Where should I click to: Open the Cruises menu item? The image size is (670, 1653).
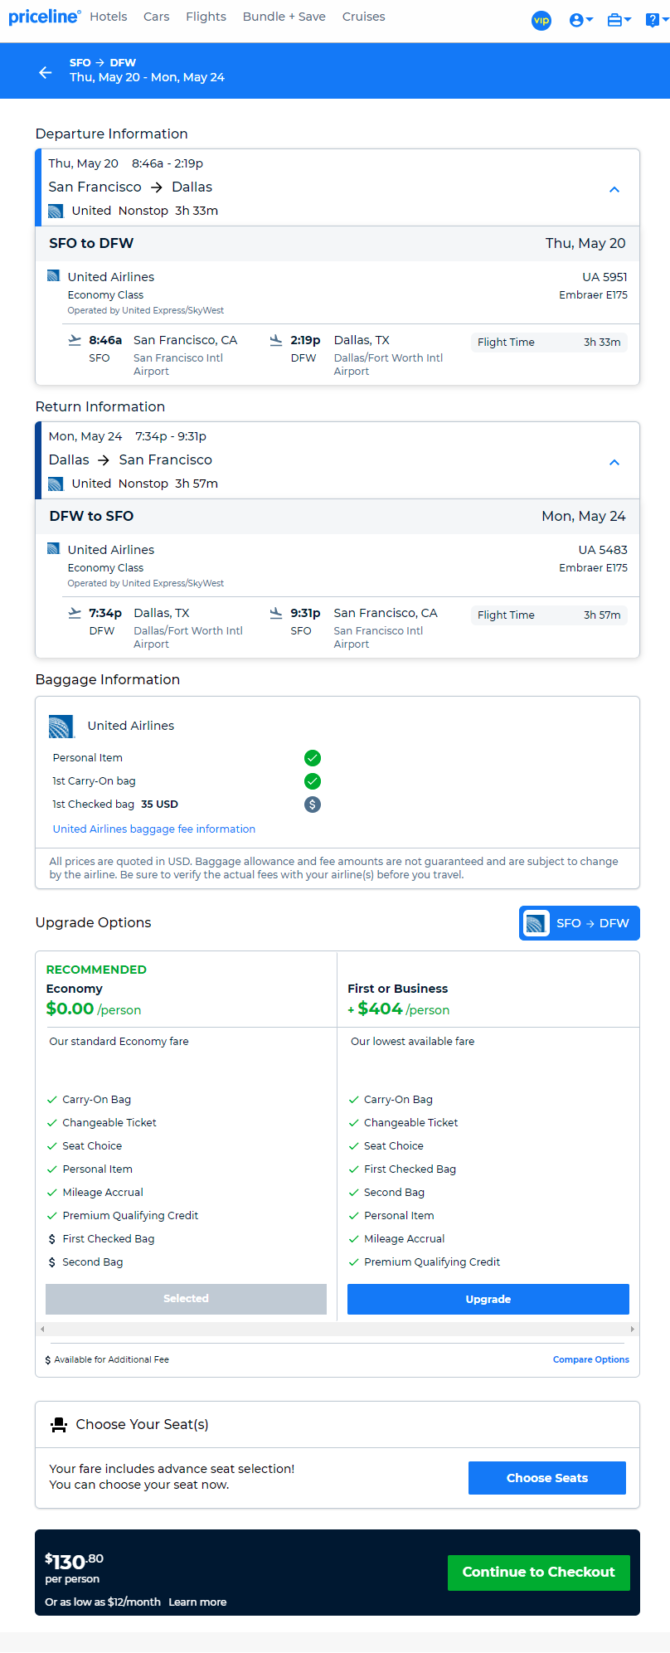coord(363,17)
